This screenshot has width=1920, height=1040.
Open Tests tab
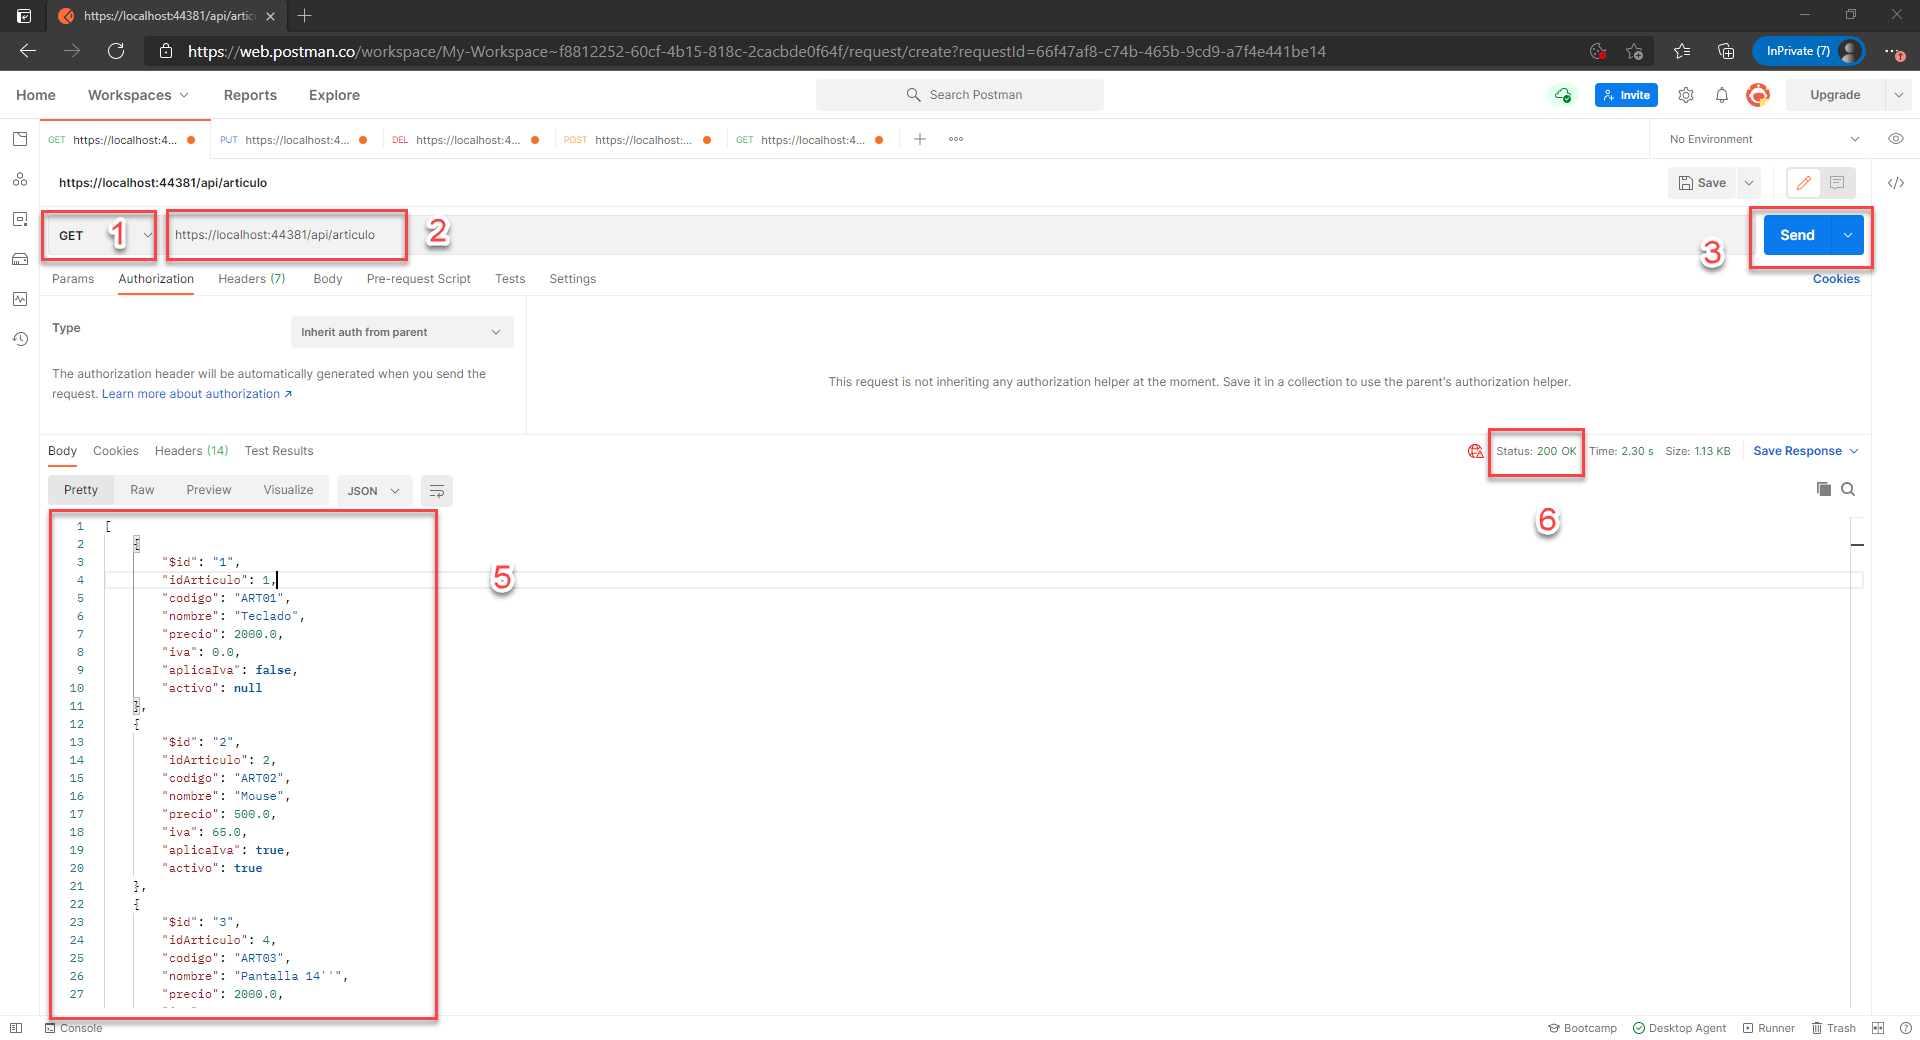click(510, 279)
